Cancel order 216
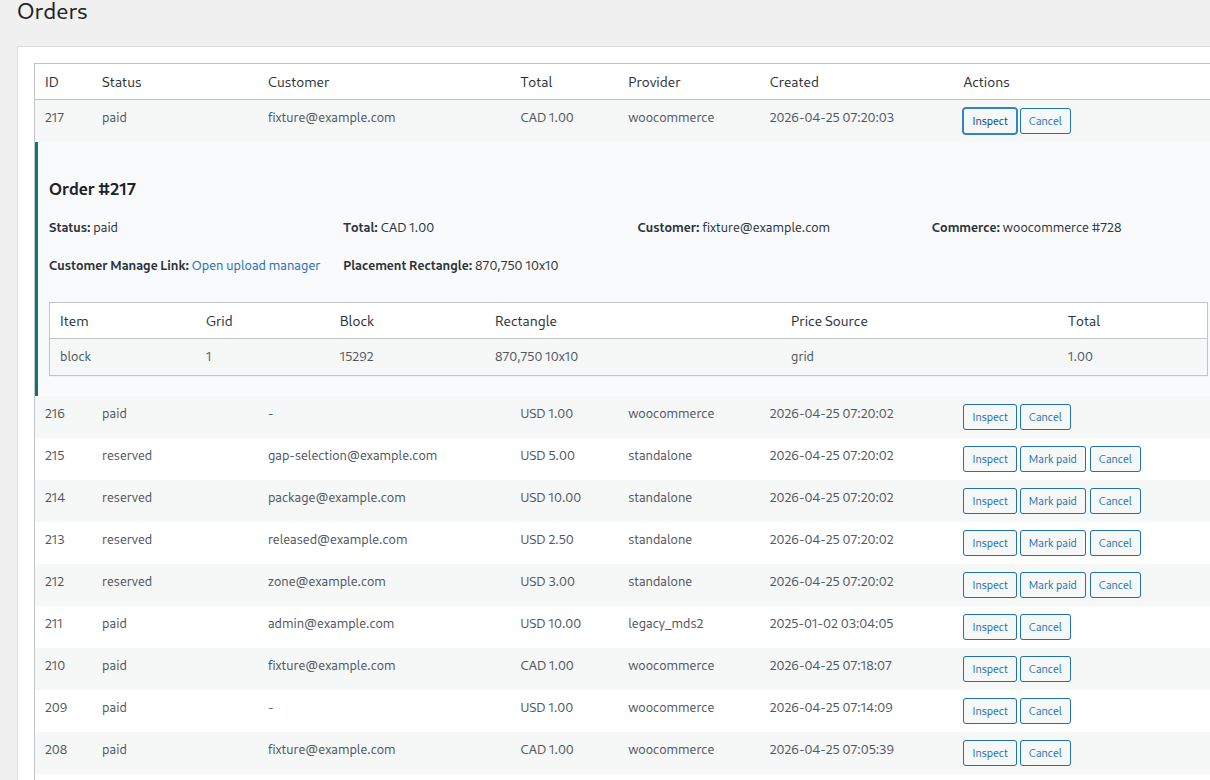 tap(1045, 417)
